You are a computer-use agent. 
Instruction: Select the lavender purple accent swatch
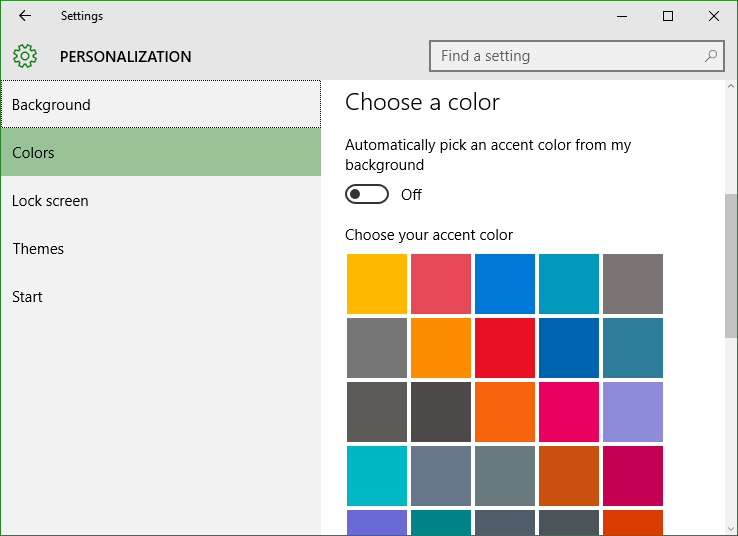(633, 412)
